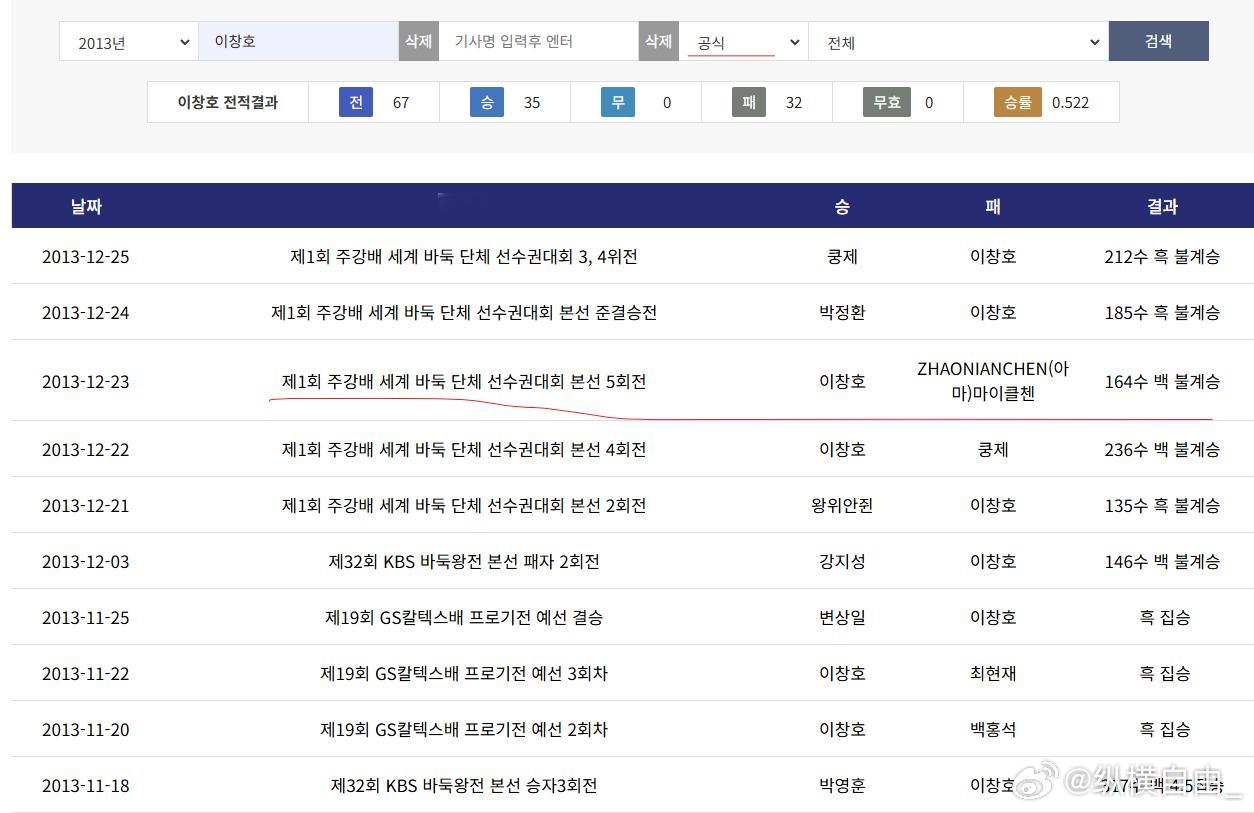The width and height of the screenshot is (1254, 813).
Task: Open the 2013년 year dropdown
Action: pyautogui.click(x=129, y=42)
